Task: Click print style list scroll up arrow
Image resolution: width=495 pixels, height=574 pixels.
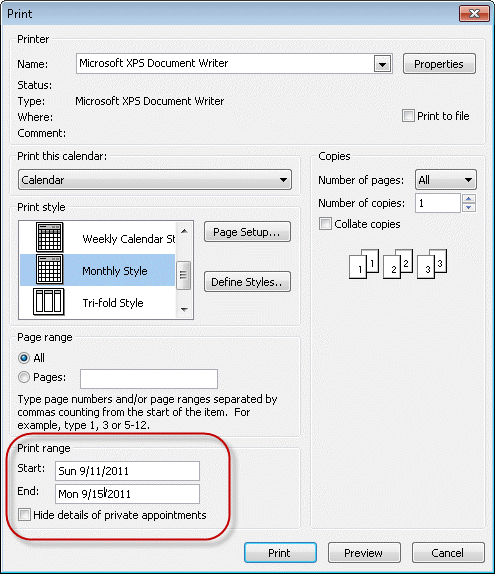Action: [184, 231]
